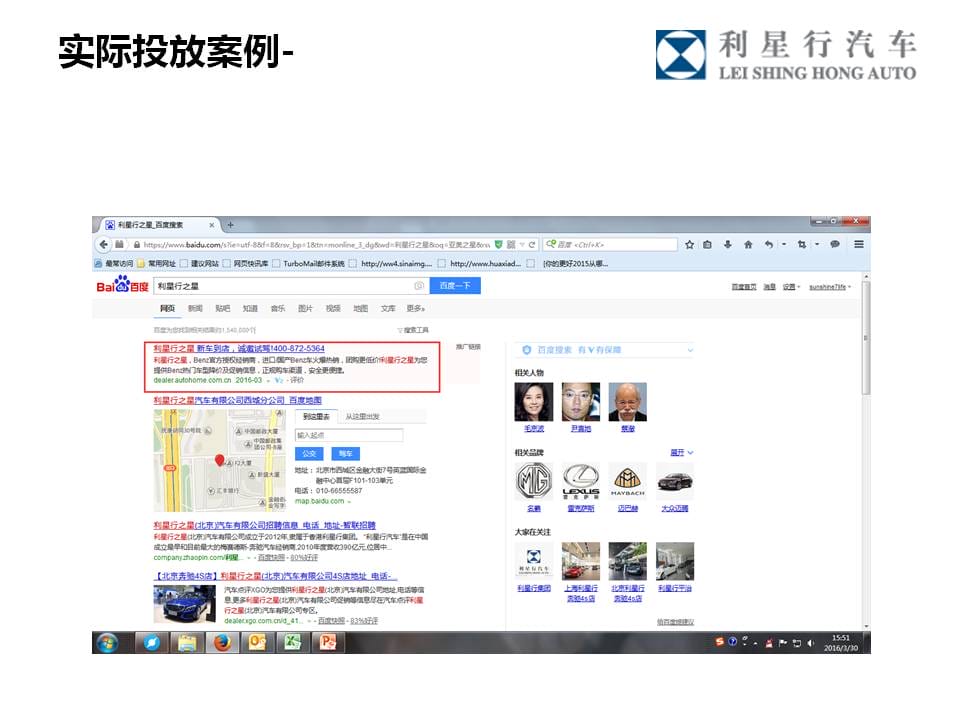The image size is (960, 720).
Task: Open the downloads arrow icon in toolbar
Action: (x=727, y=244)
